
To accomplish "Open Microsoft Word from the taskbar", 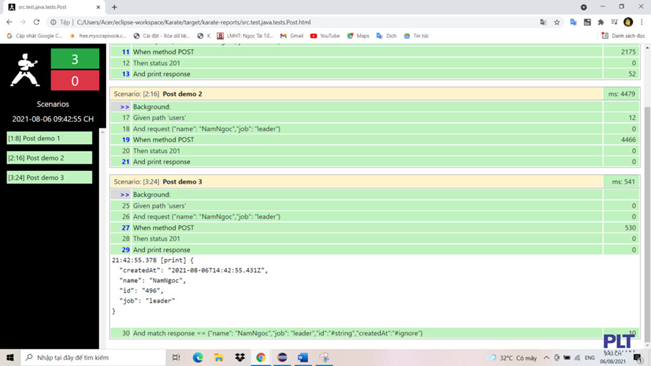I will (x=303, y=357).
